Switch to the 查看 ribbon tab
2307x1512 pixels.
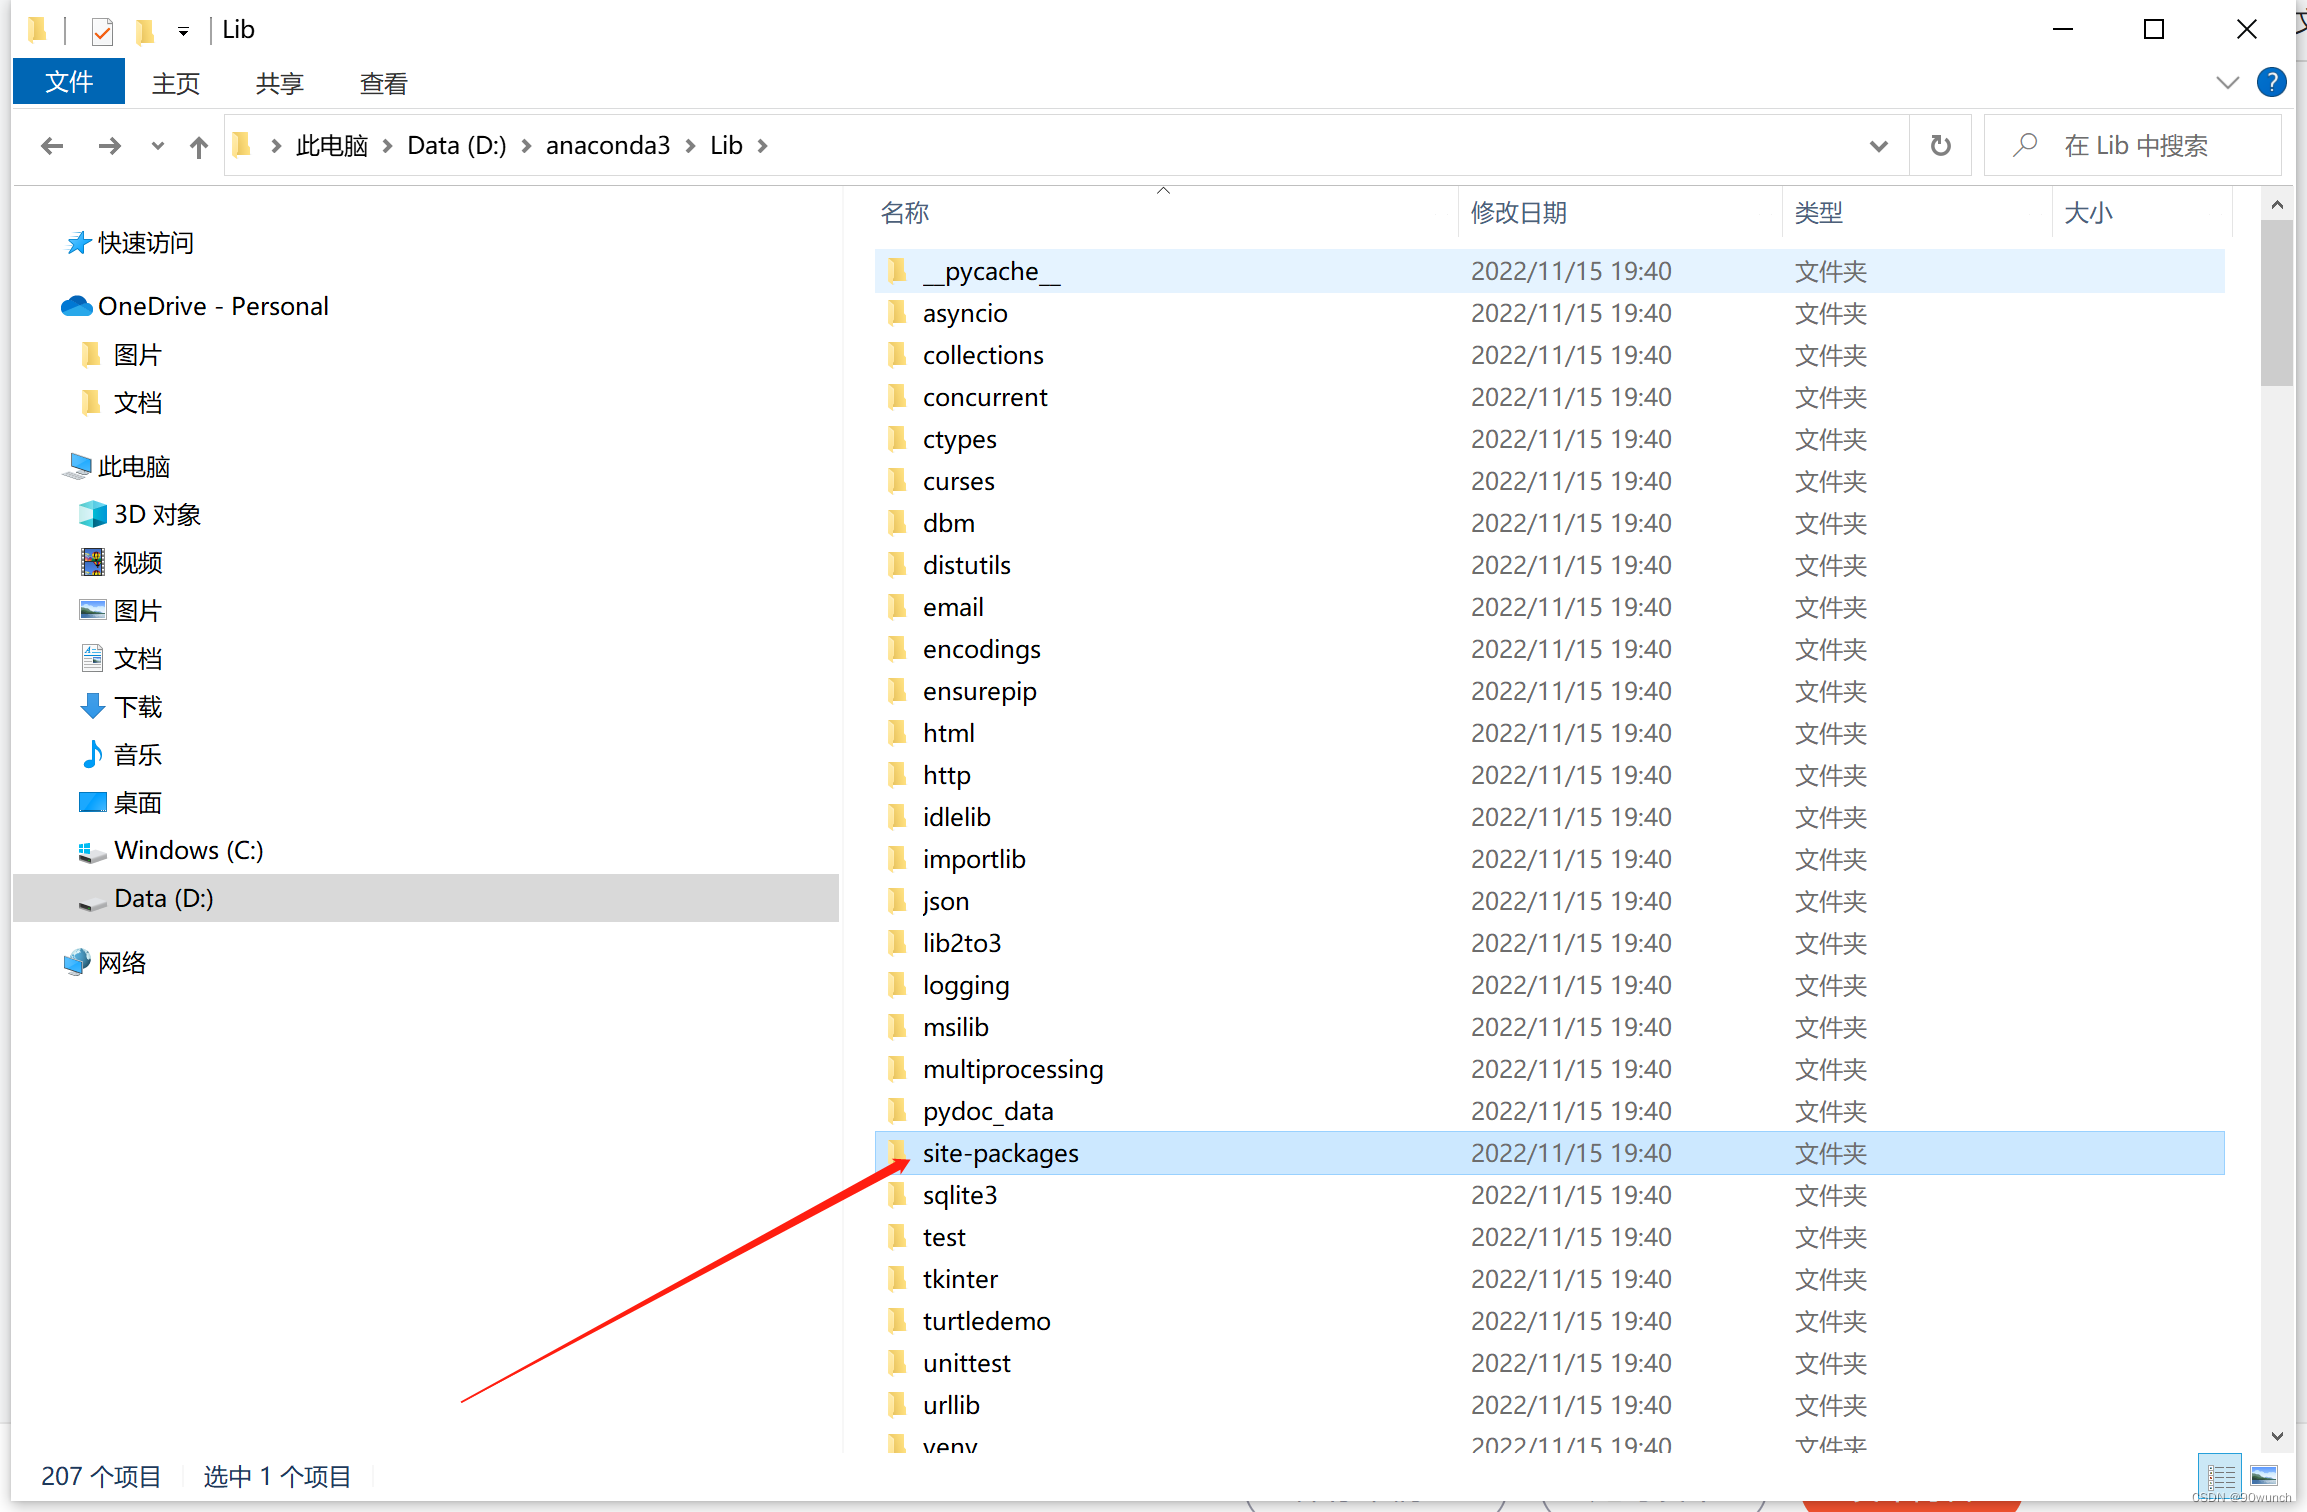click(x=383, y=84)
